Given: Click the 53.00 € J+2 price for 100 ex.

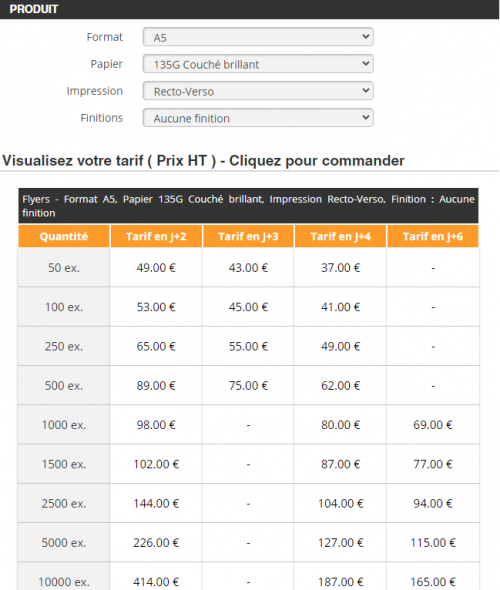Looking at the screenshot, I should tap(156, 307).
